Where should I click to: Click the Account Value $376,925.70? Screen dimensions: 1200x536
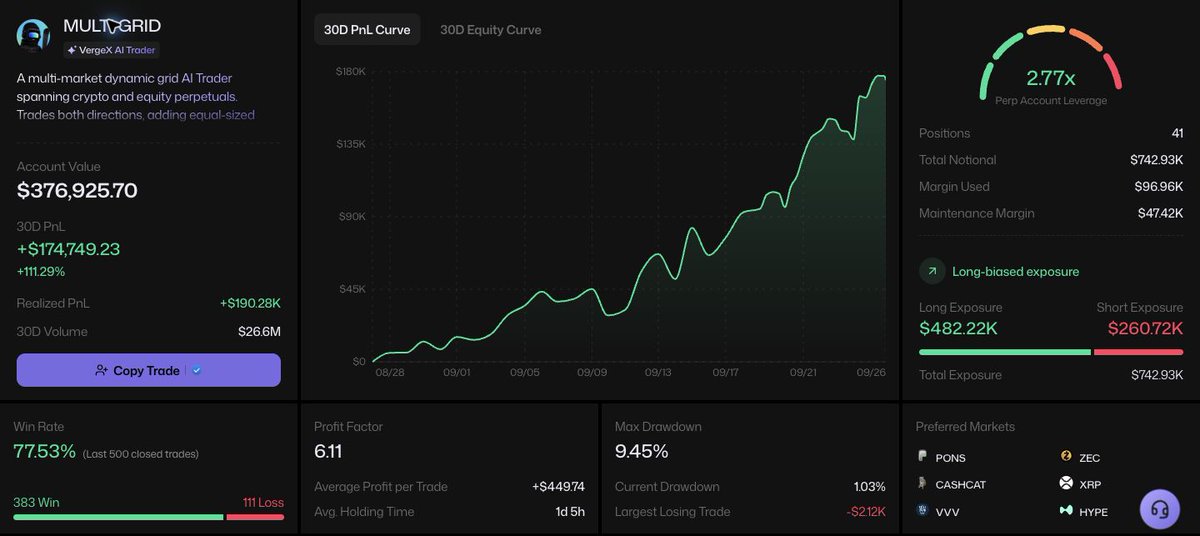(x=77, y=191)
